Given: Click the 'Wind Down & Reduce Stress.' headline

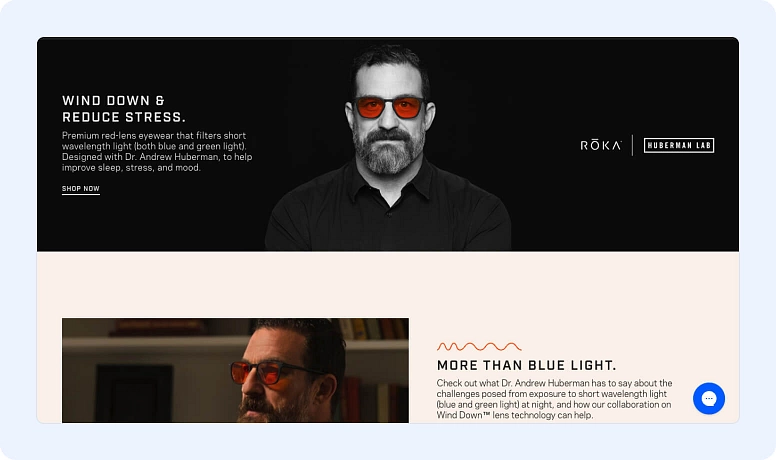Looking at the screenshot, I should [124, 109].
